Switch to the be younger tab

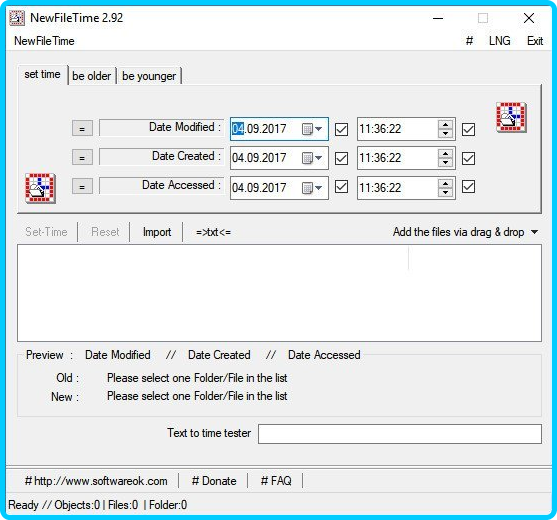pyautogui.click(x=149, y=76)
